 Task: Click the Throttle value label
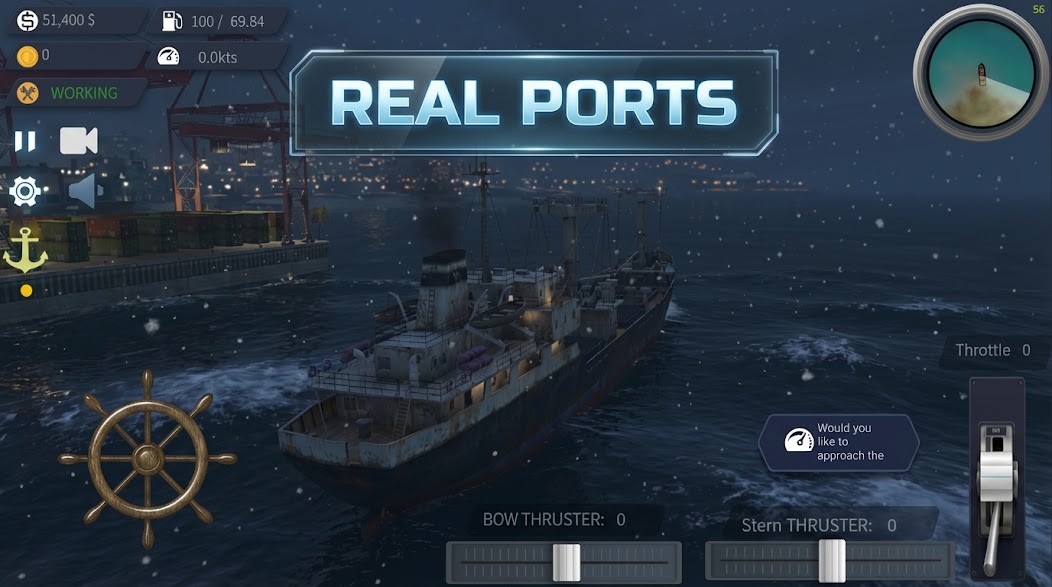[992, 350]
